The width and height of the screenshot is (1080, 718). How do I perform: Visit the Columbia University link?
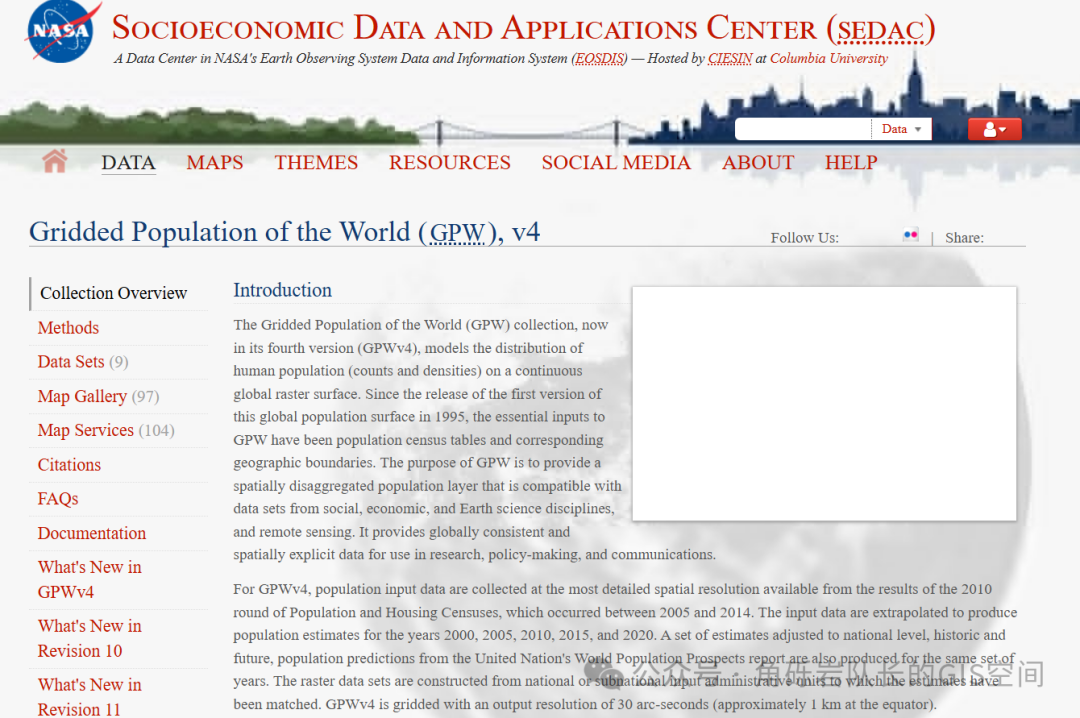click(x=829, y=59)
